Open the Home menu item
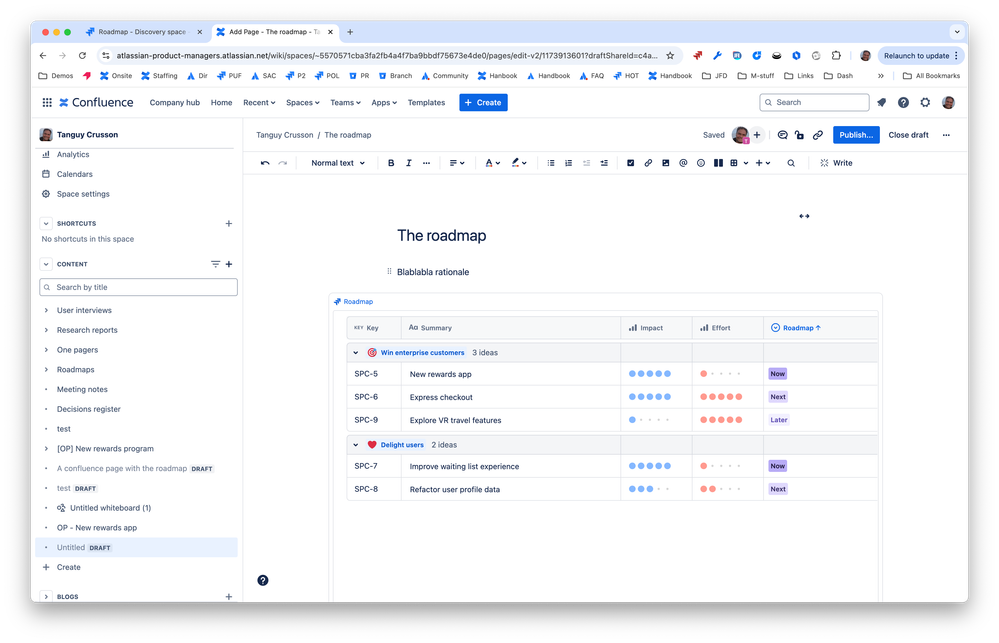Viewport: 999px width, 643px height. [222, 103]
